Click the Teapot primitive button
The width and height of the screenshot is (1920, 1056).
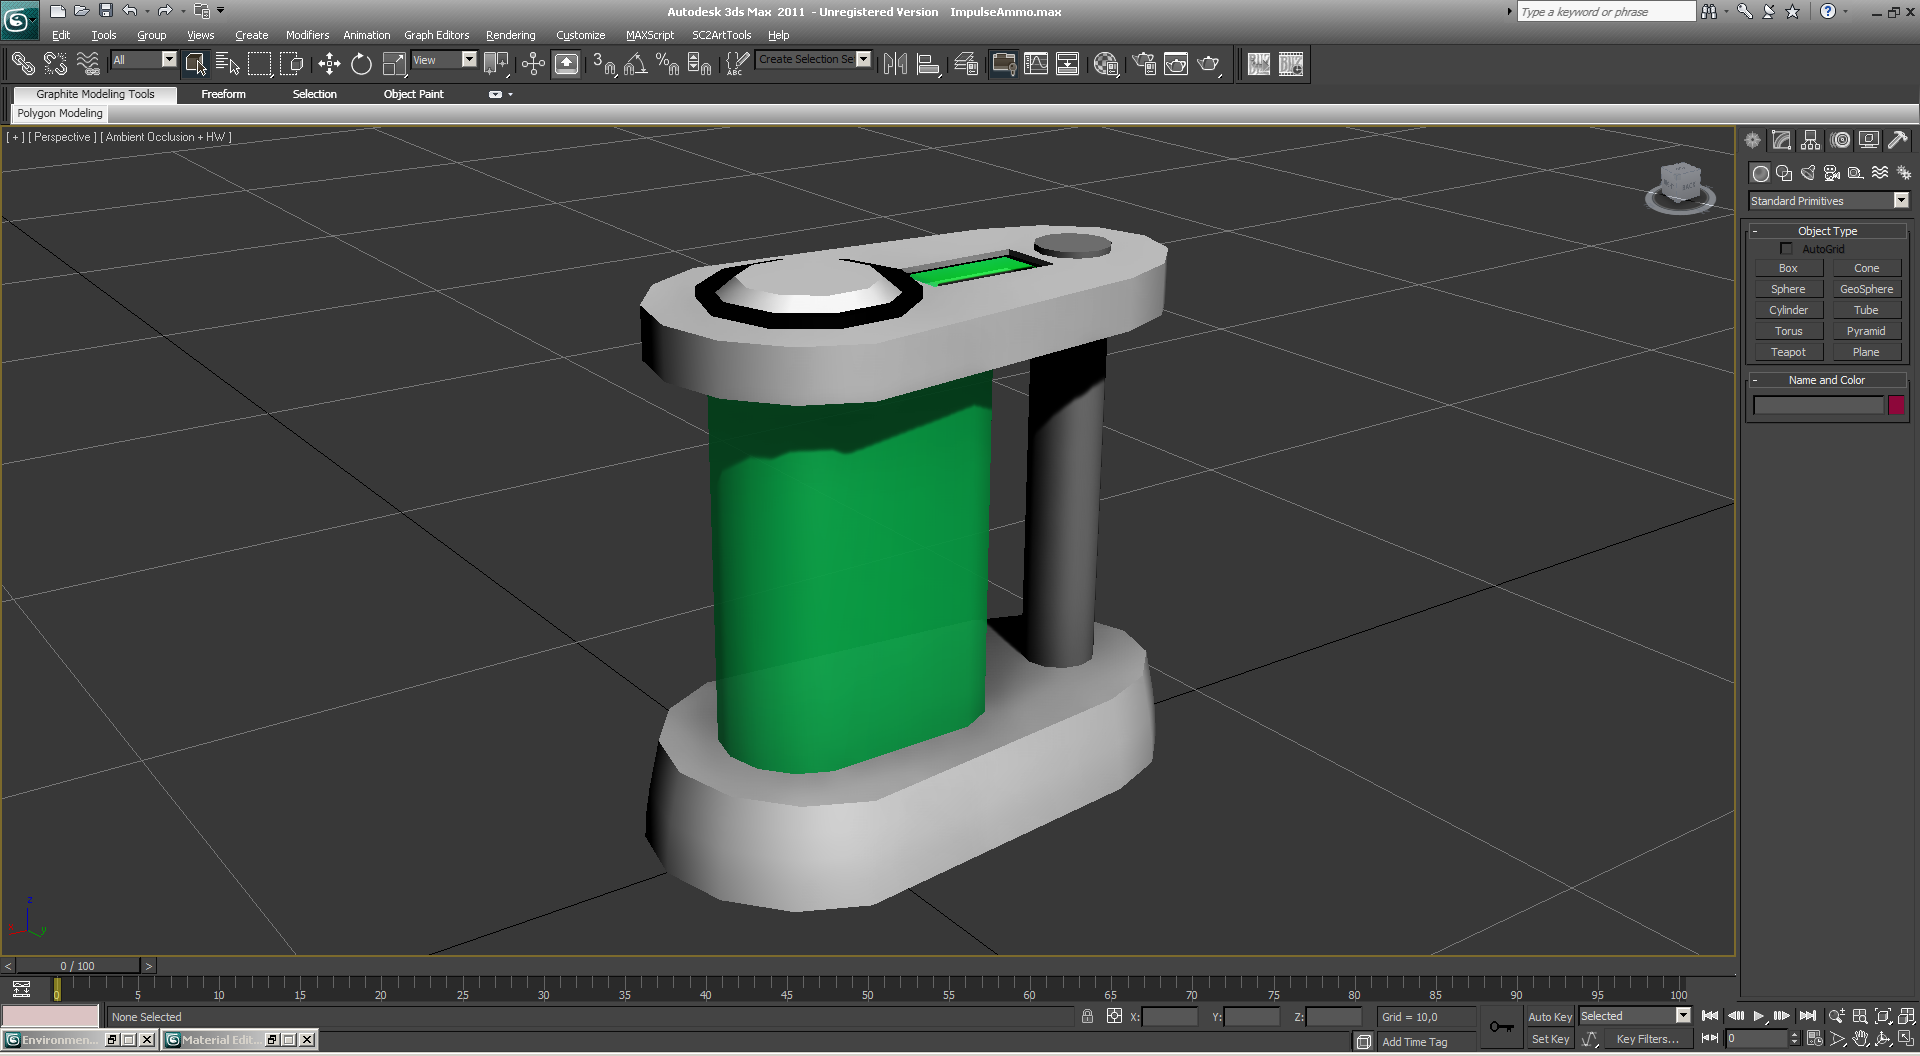pos(1788,352)
